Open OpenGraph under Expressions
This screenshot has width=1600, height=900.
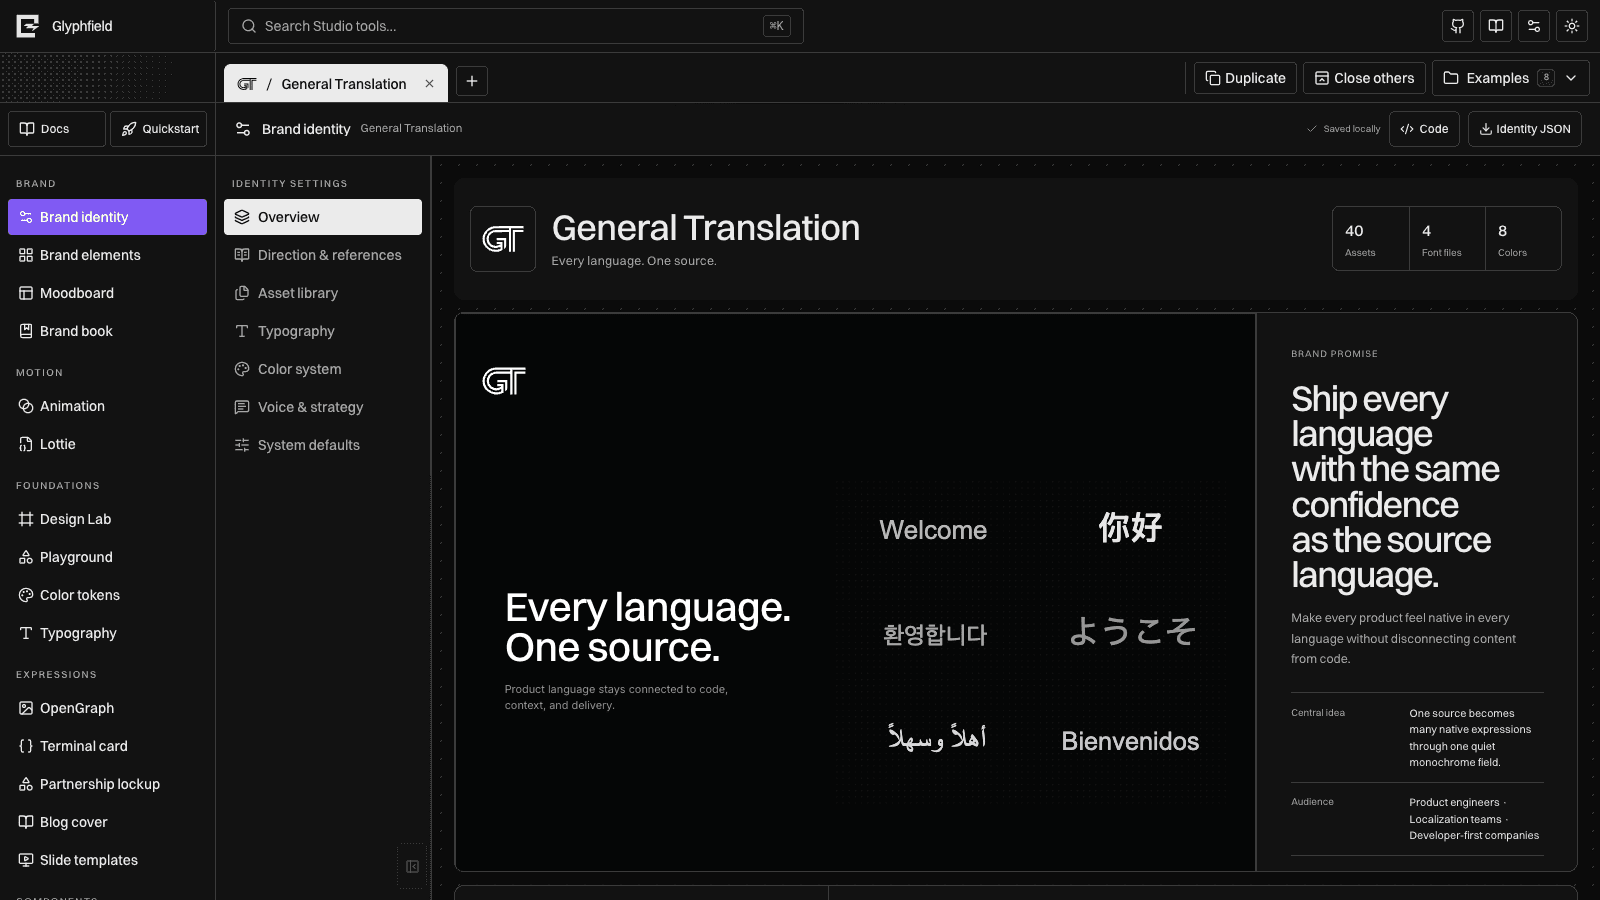pos(107,708)
